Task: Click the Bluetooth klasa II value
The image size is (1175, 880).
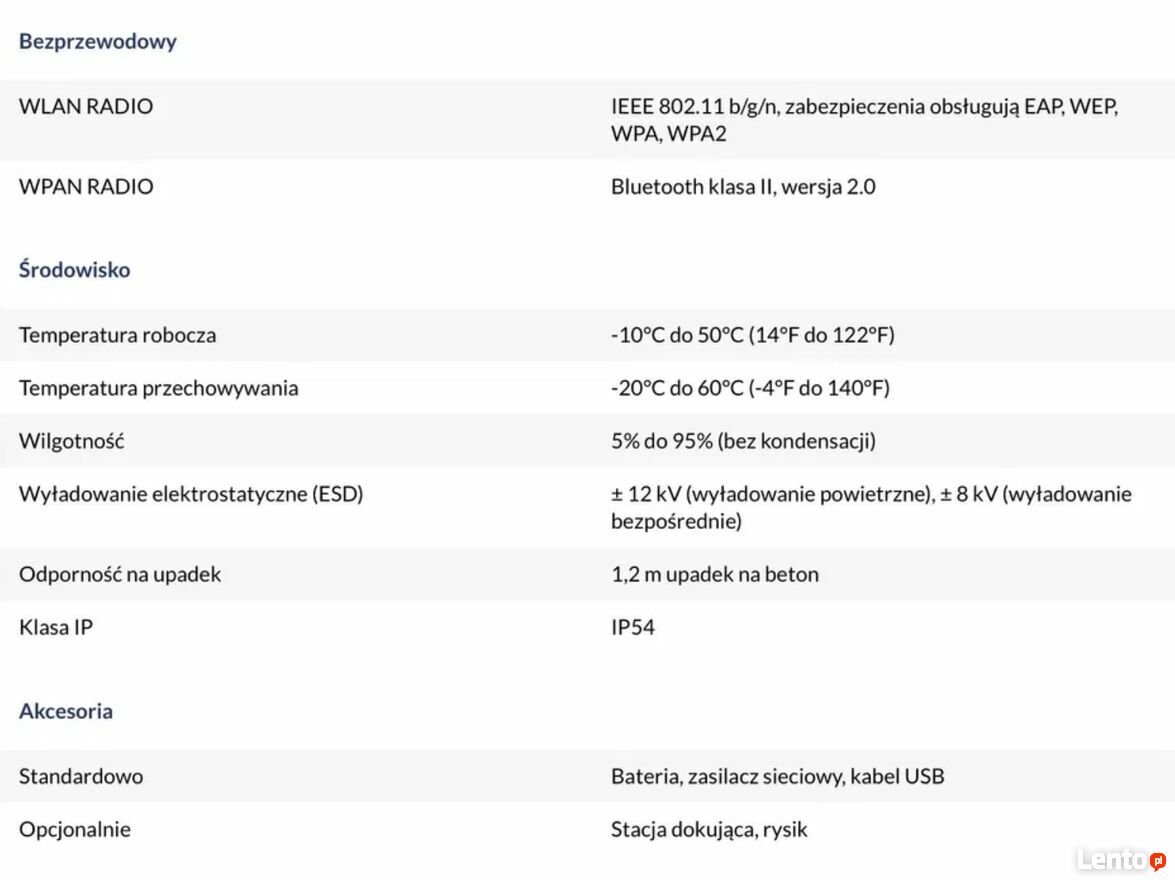Action: point(743,187)
